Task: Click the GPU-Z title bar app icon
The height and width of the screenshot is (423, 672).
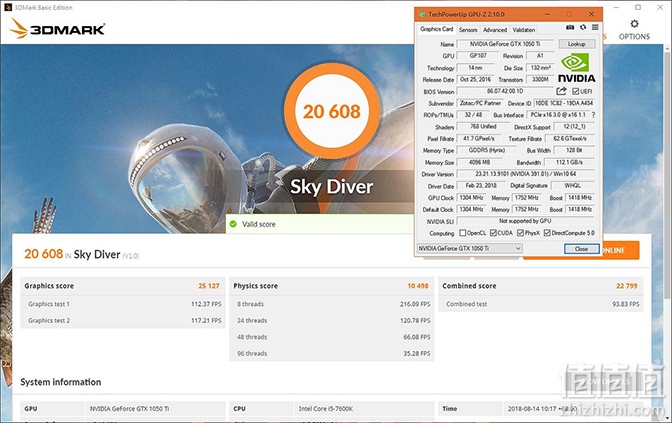Action: coord(422,14)
